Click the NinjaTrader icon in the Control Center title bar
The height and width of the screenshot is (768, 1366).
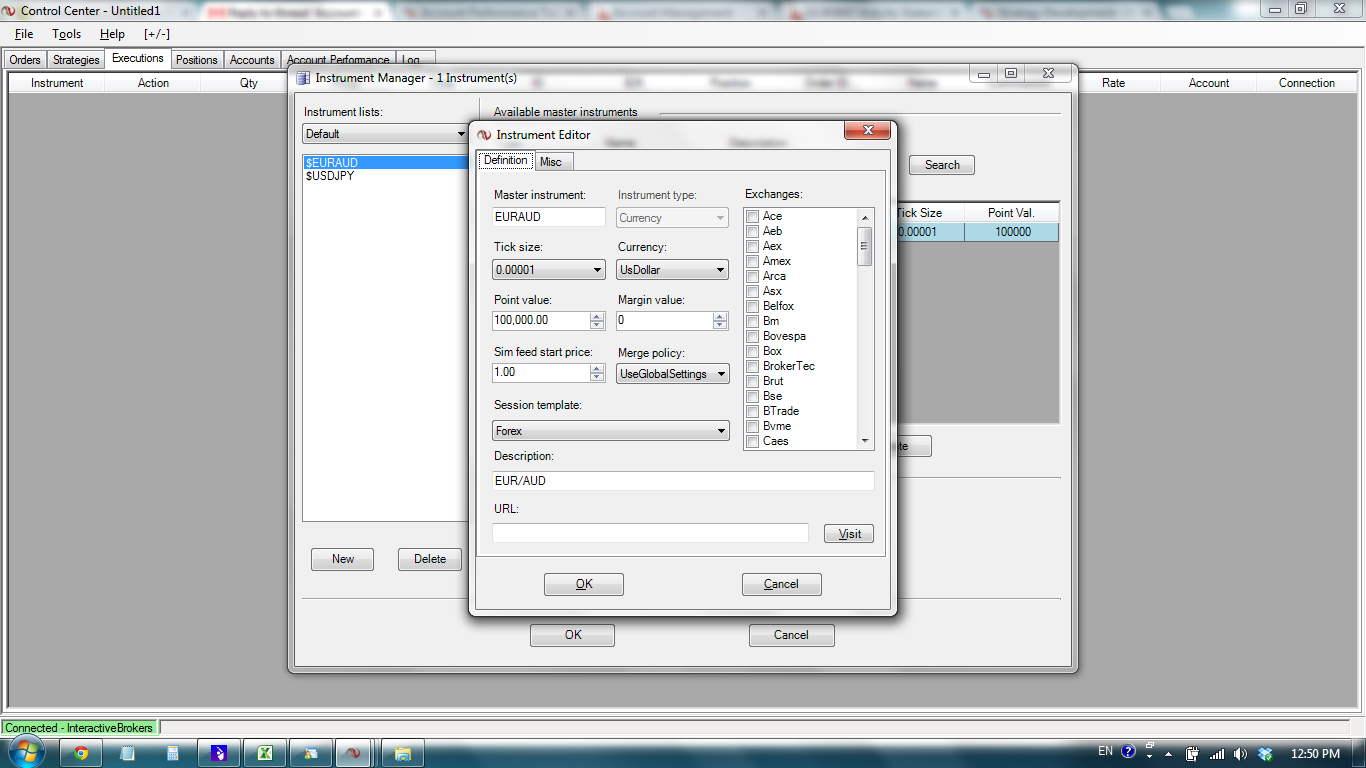click(9, 10)
